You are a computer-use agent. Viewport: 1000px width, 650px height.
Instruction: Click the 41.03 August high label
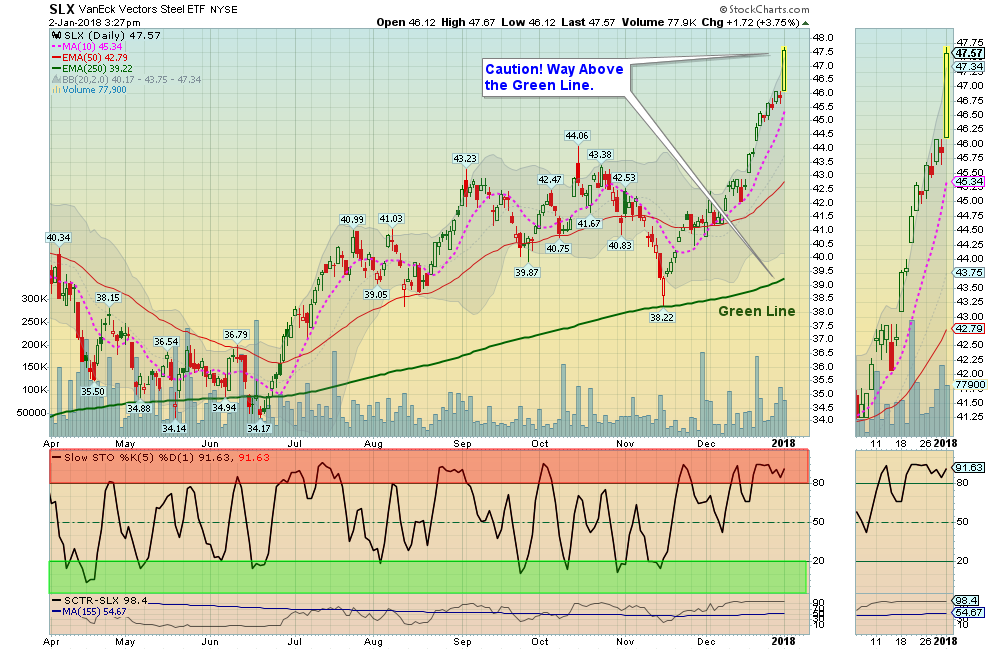click(x=391, y=218)
